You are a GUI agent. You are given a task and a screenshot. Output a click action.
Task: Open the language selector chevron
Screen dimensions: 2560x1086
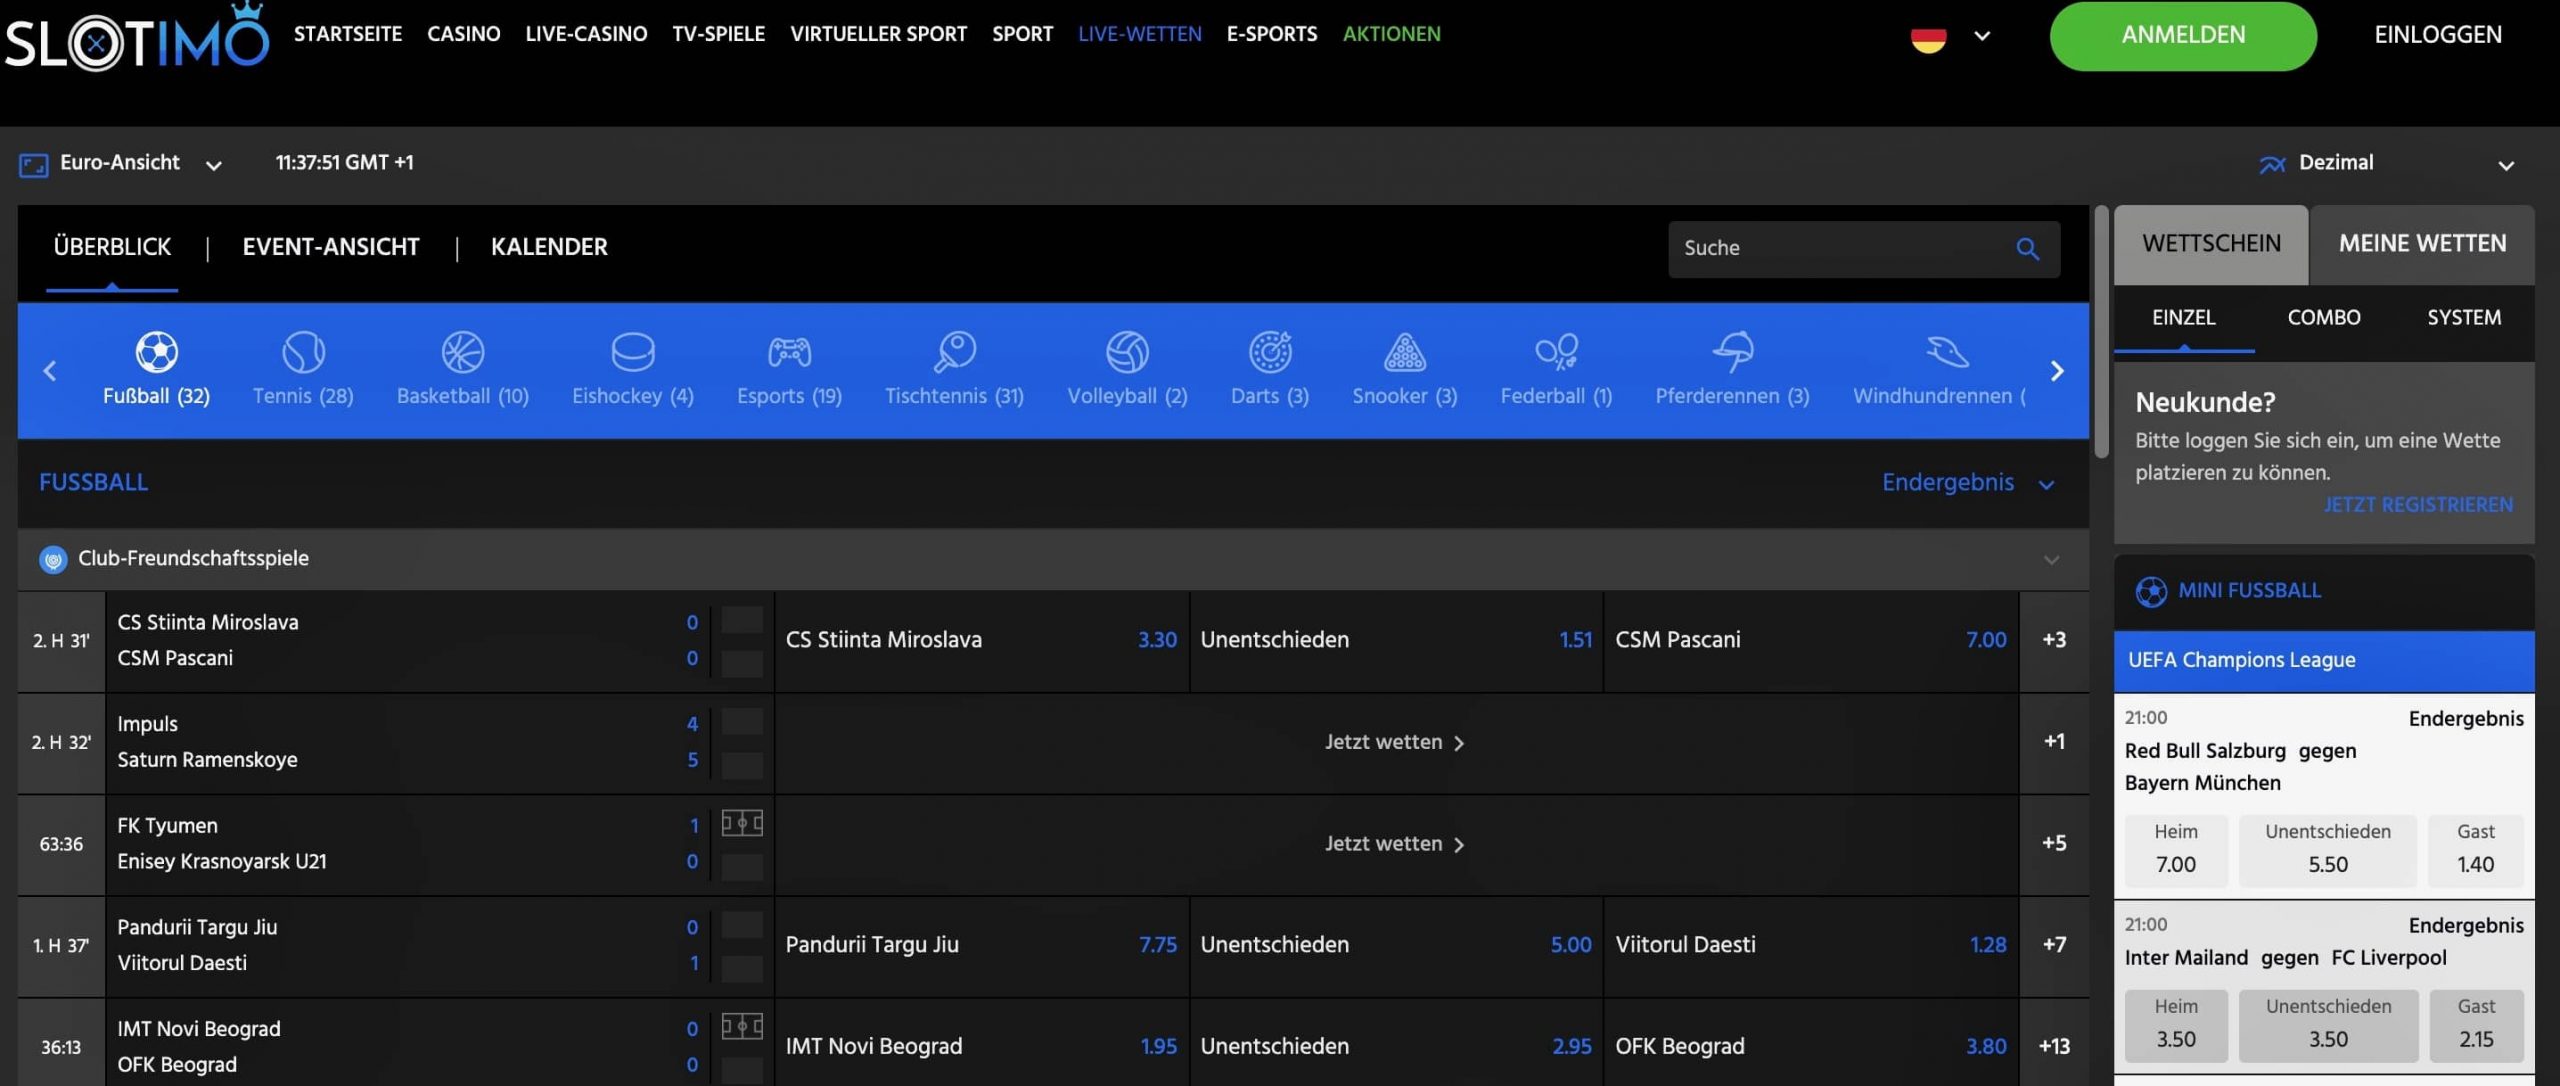tap(1982, 37)
